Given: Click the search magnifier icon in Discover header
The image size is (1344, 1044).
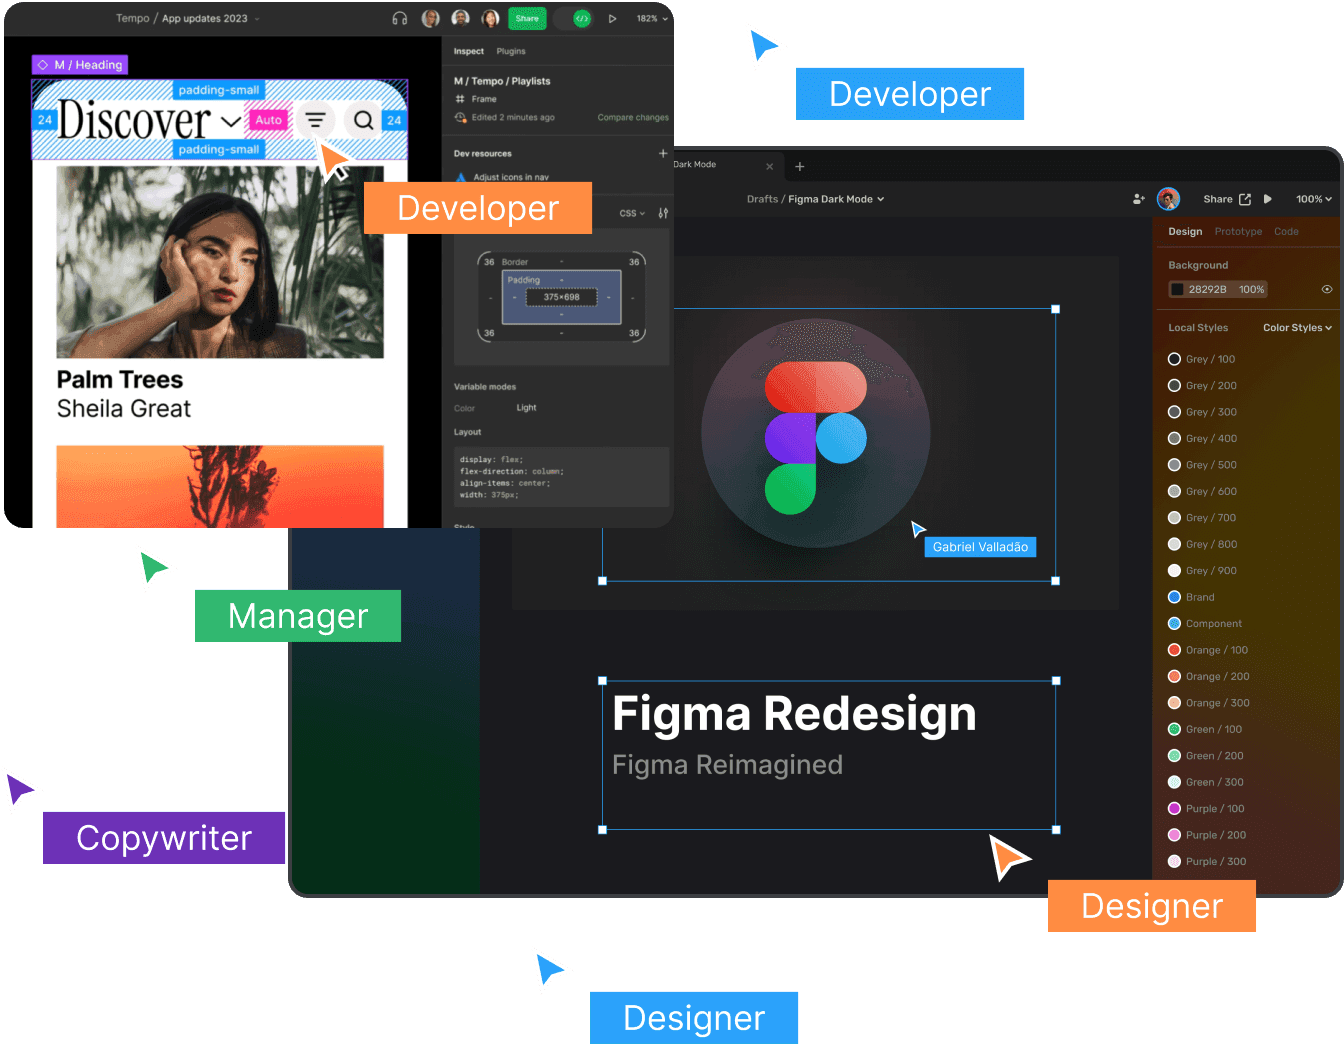Looking at the screenshot, I should [364, 120].
